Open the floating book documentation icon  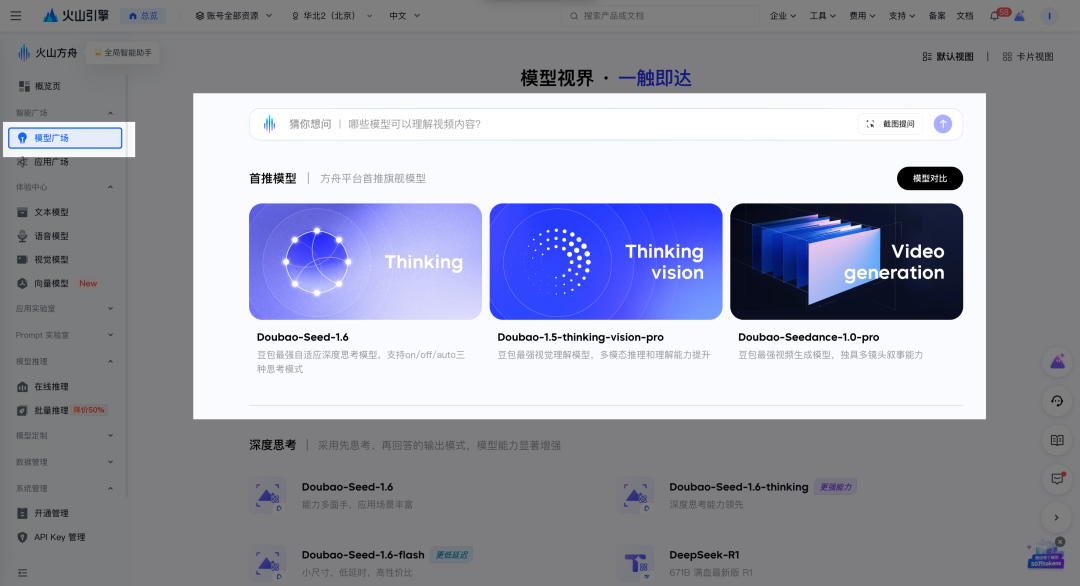click(1057, 440)
